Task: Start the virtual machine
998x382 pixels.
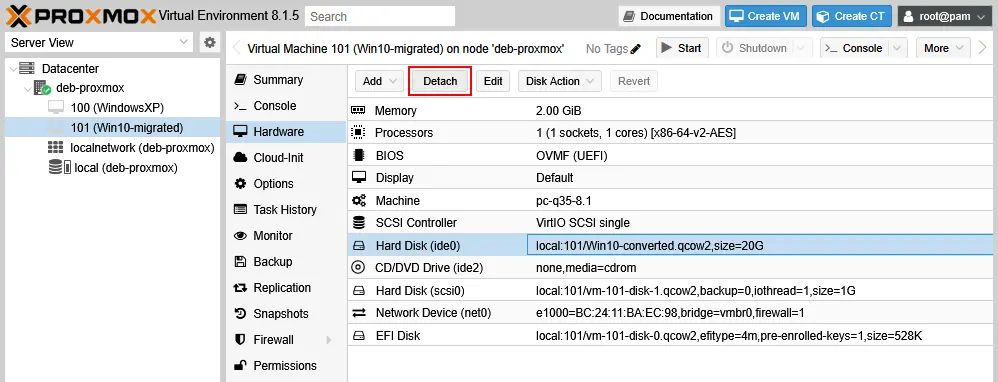Action: point(682,48)
